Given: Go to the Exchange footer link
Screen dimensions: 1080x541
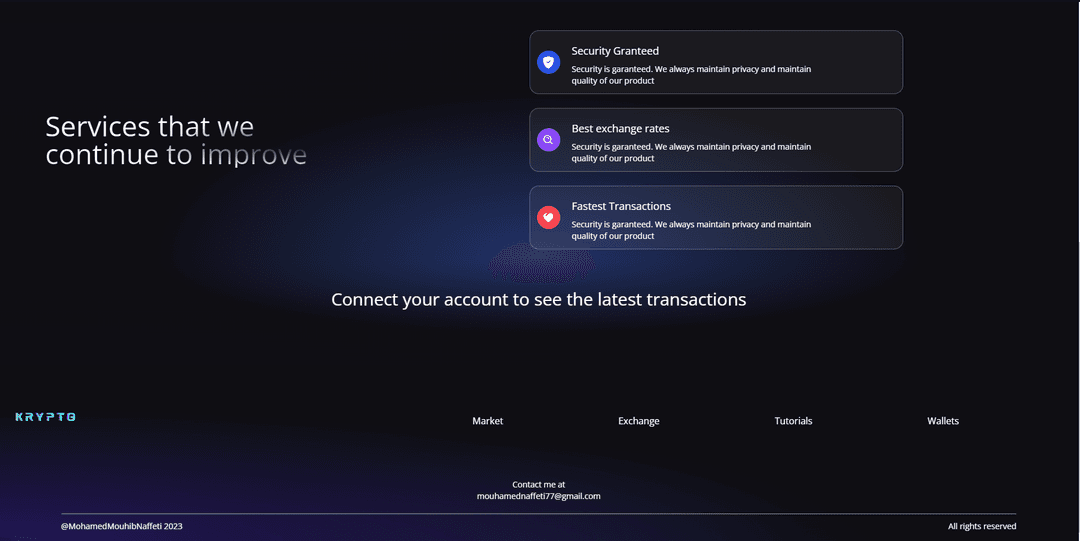Looking at the screenshot, I should [638, 421].
